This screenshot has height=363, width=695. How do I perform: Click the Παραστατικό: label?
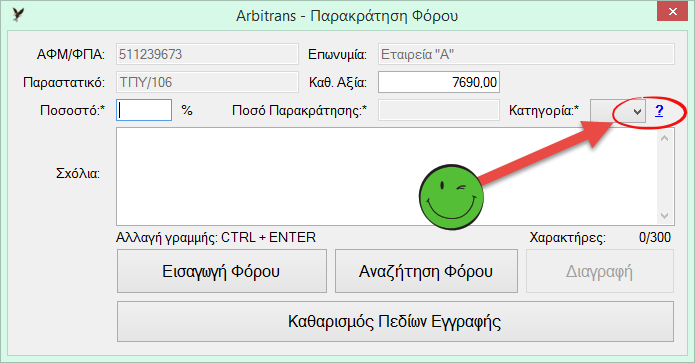(64, 82)
